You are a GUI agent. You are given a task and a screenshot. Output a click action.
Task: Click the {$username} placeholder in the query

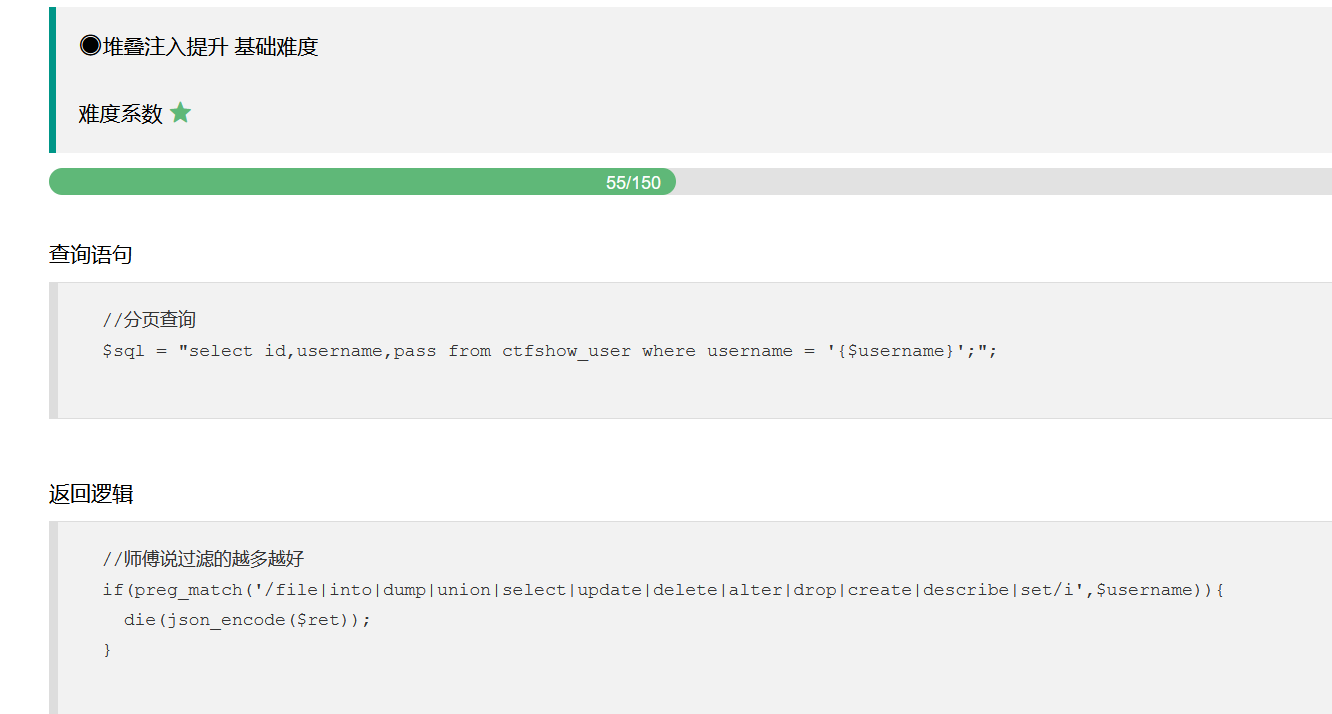click(896, 351)
